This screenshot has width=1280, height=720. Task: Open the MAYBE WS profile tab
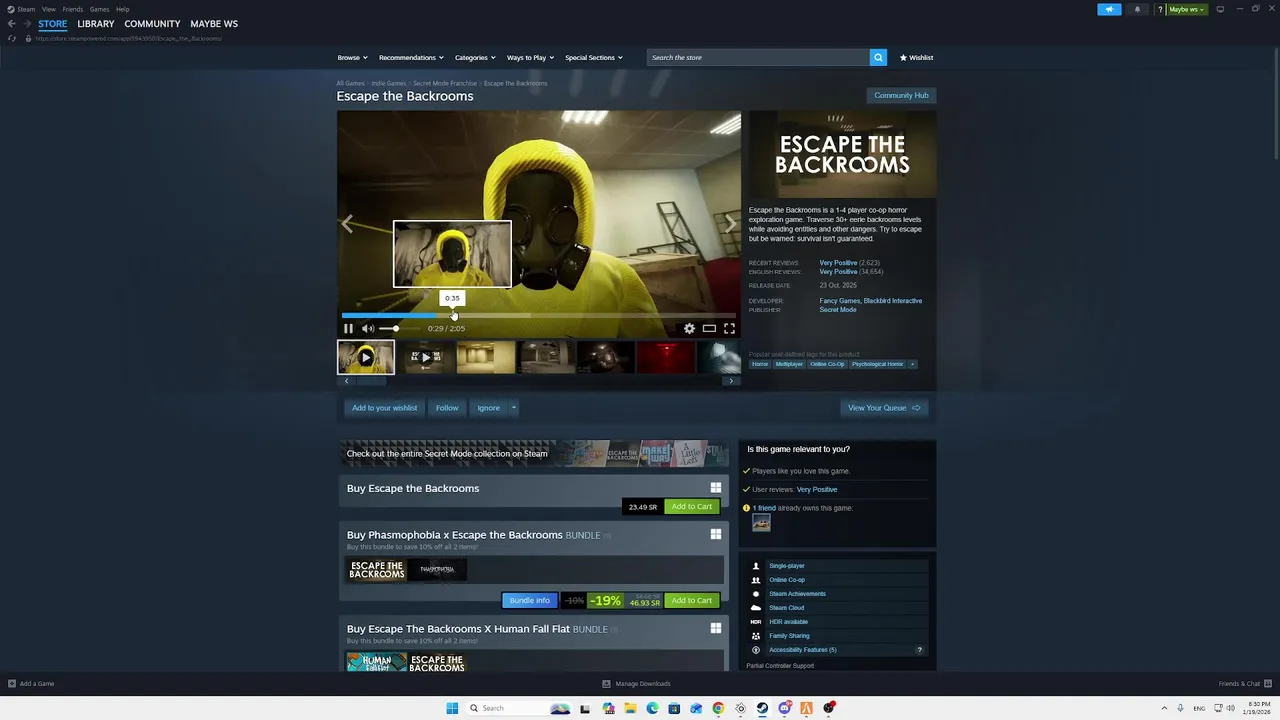tap(214, 24)
